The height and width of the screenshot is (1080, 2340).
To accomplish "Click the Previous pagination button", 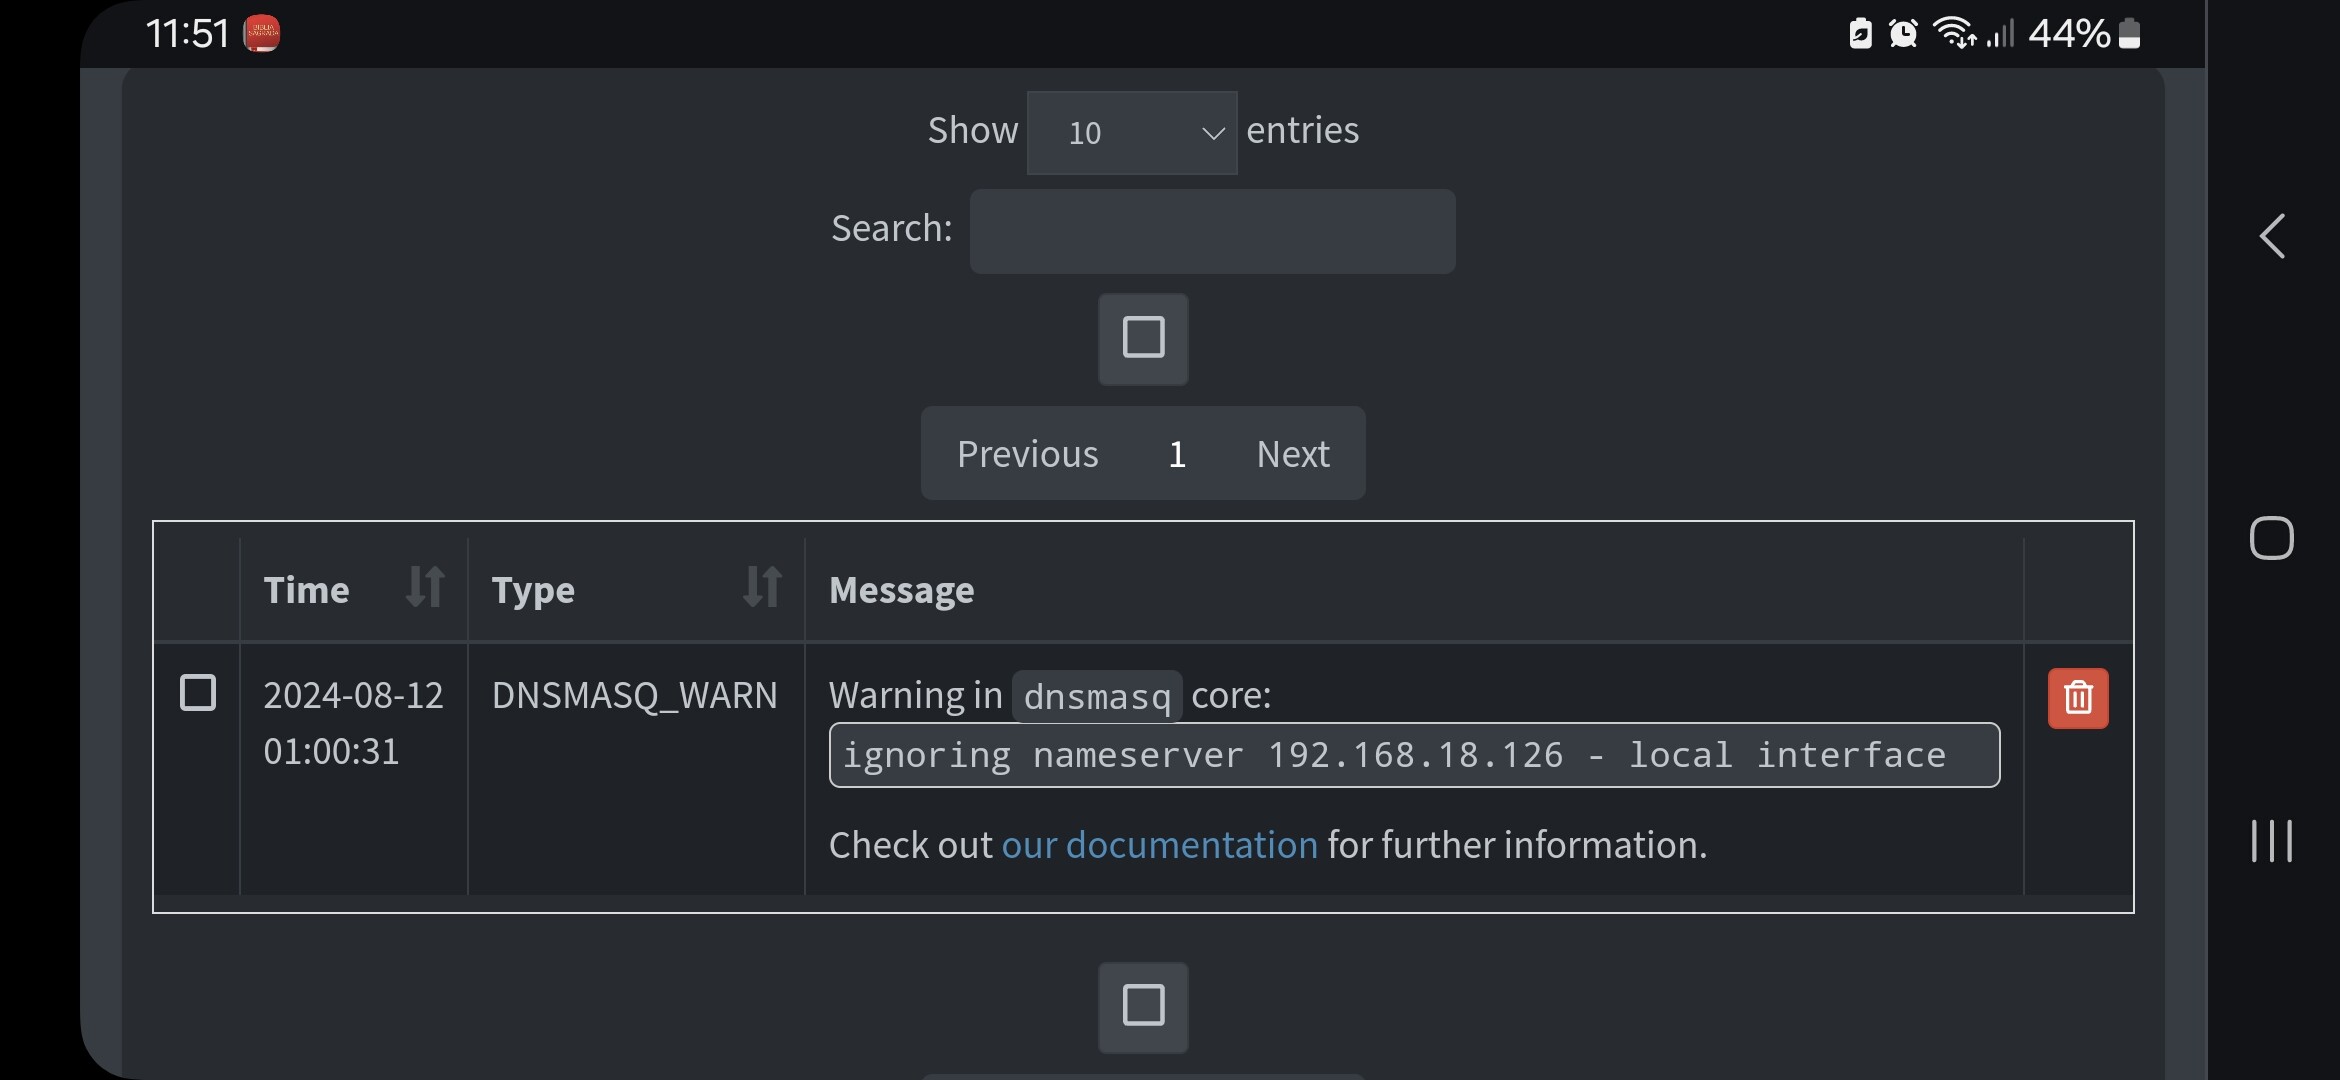I will click(1027, 453).
